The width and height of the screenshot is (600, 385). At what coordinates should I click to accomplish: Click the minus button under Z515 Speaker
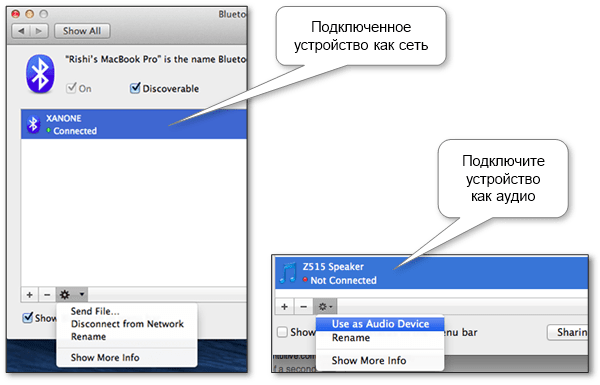point(303,307)
